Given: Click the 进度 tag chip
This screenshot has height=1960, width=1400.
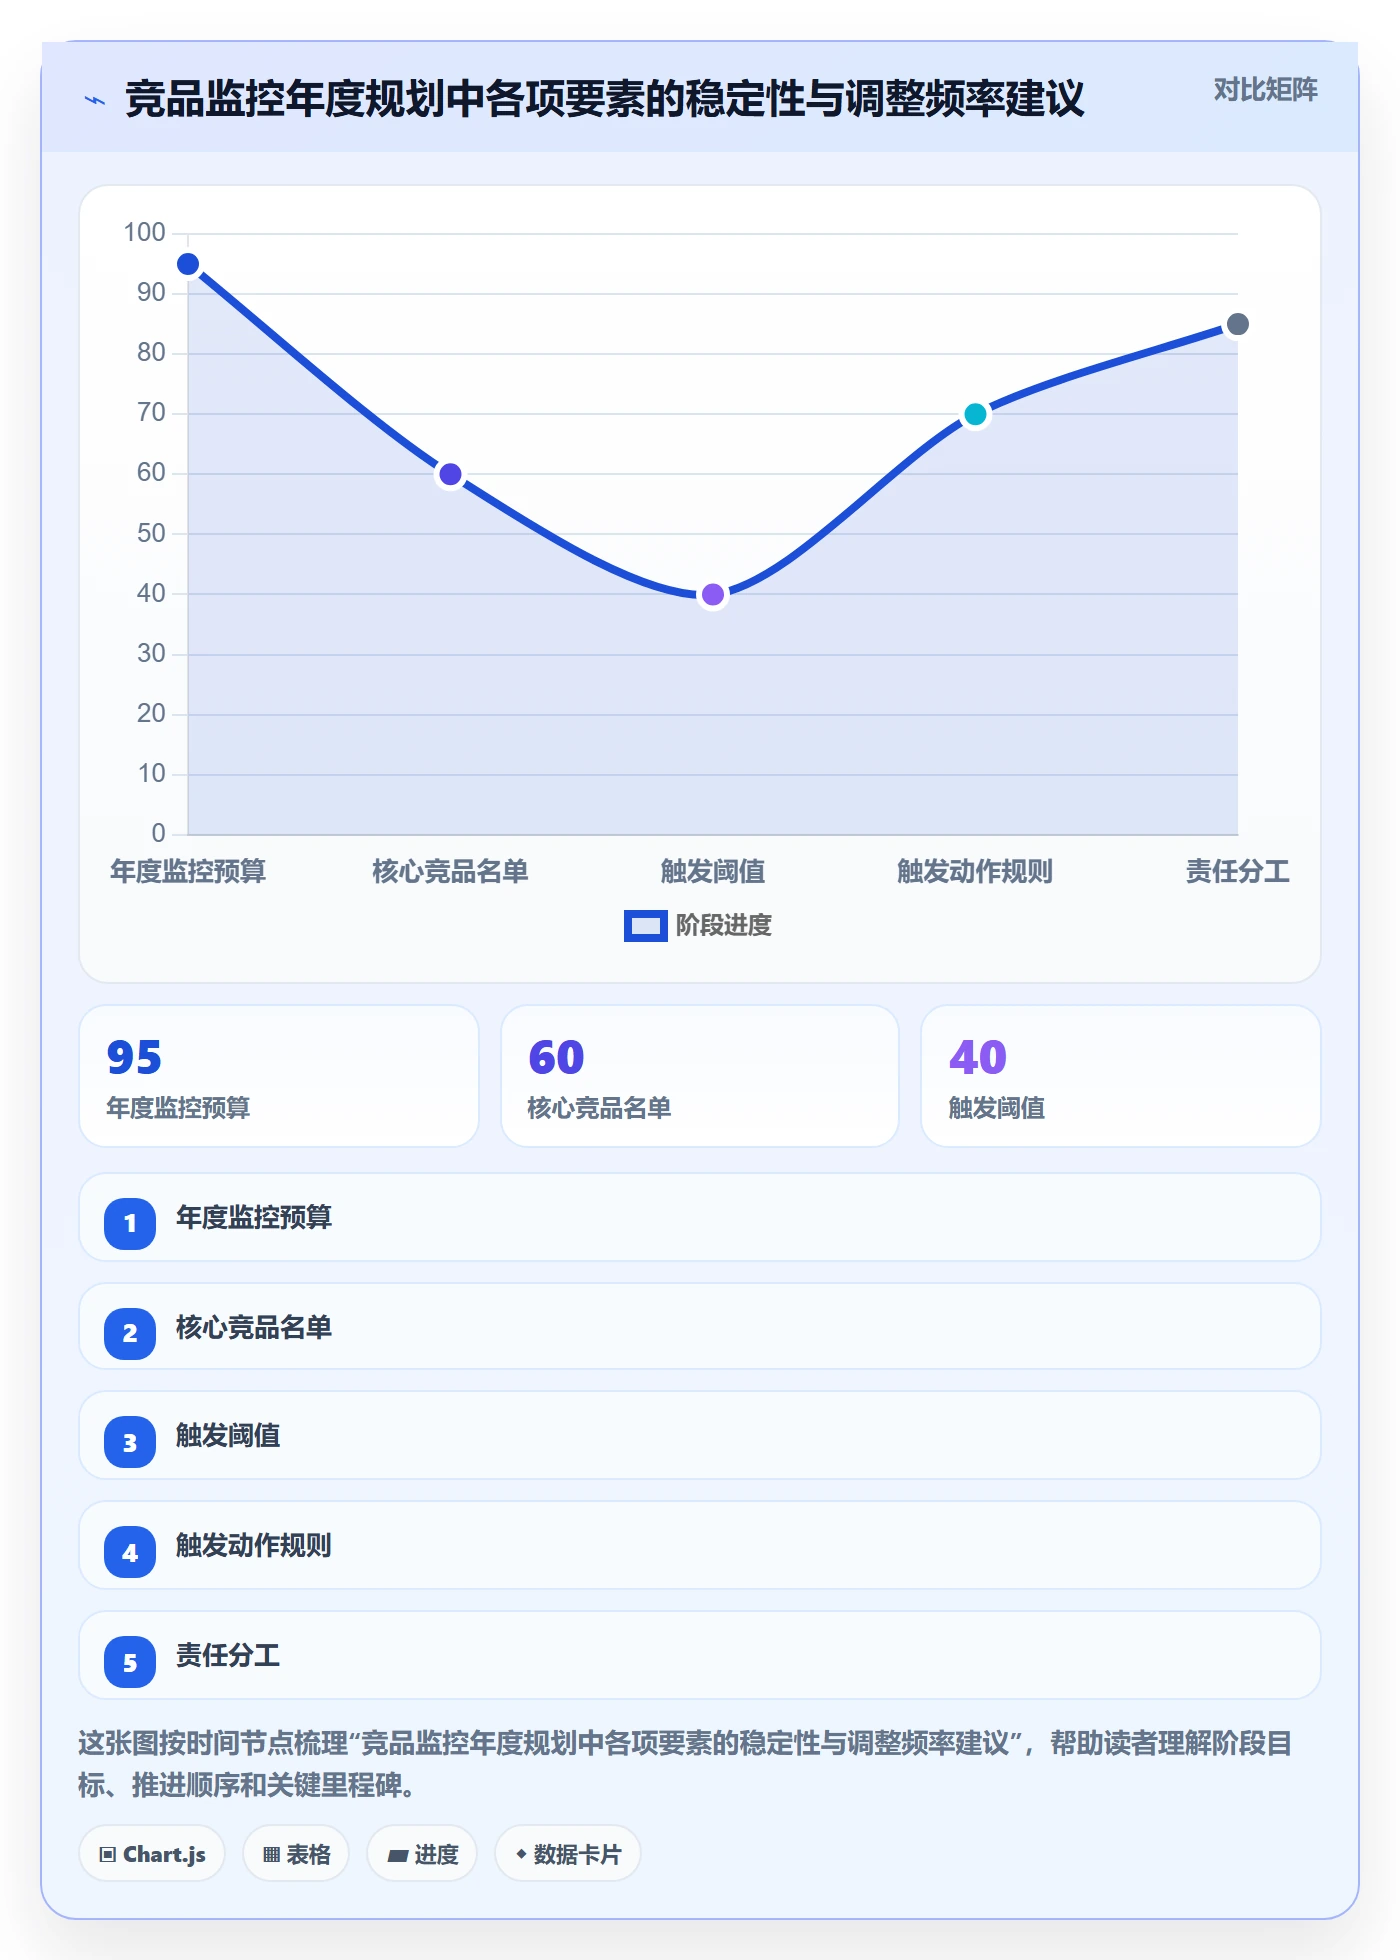Looking at the screenshot, I should (x=422, y=1854).
